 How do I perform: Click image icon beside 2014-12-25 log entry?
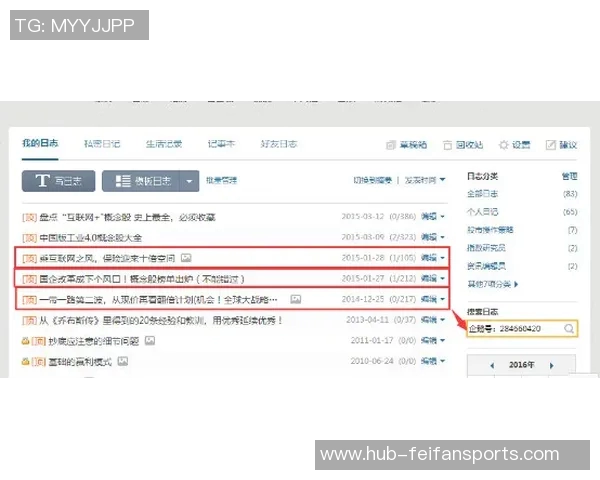[295, 299]
